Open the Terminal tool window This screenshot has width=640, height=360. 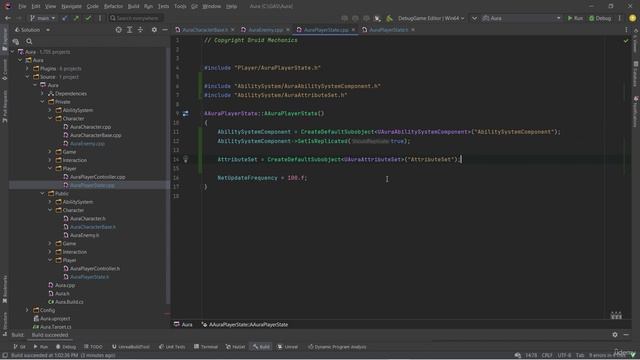tap(206, 347)
